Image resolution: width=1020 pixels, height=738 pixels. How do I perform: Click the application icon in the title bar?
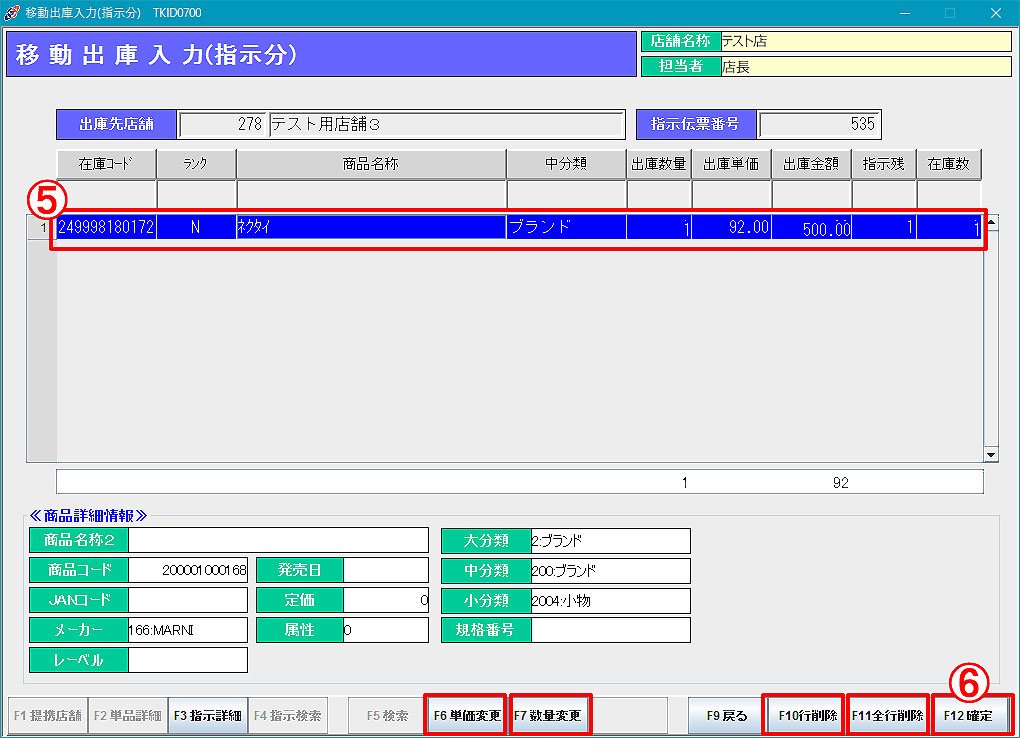12,13
